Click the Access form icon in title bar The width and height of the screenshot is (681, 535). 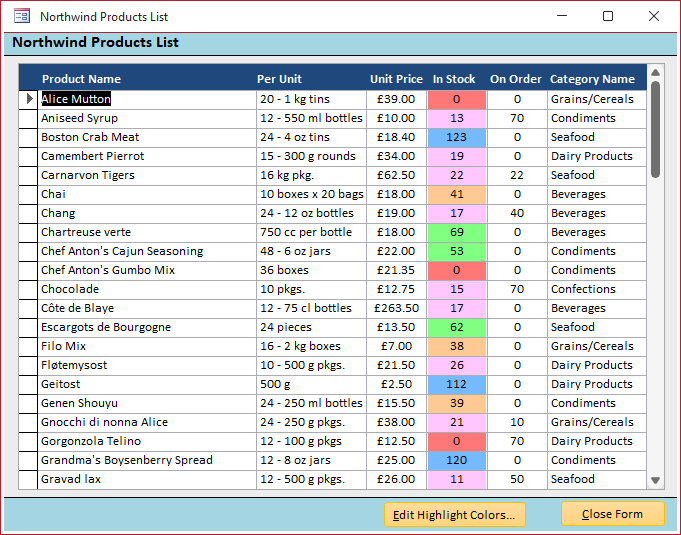pyautogui.click(x=22, y=17)
